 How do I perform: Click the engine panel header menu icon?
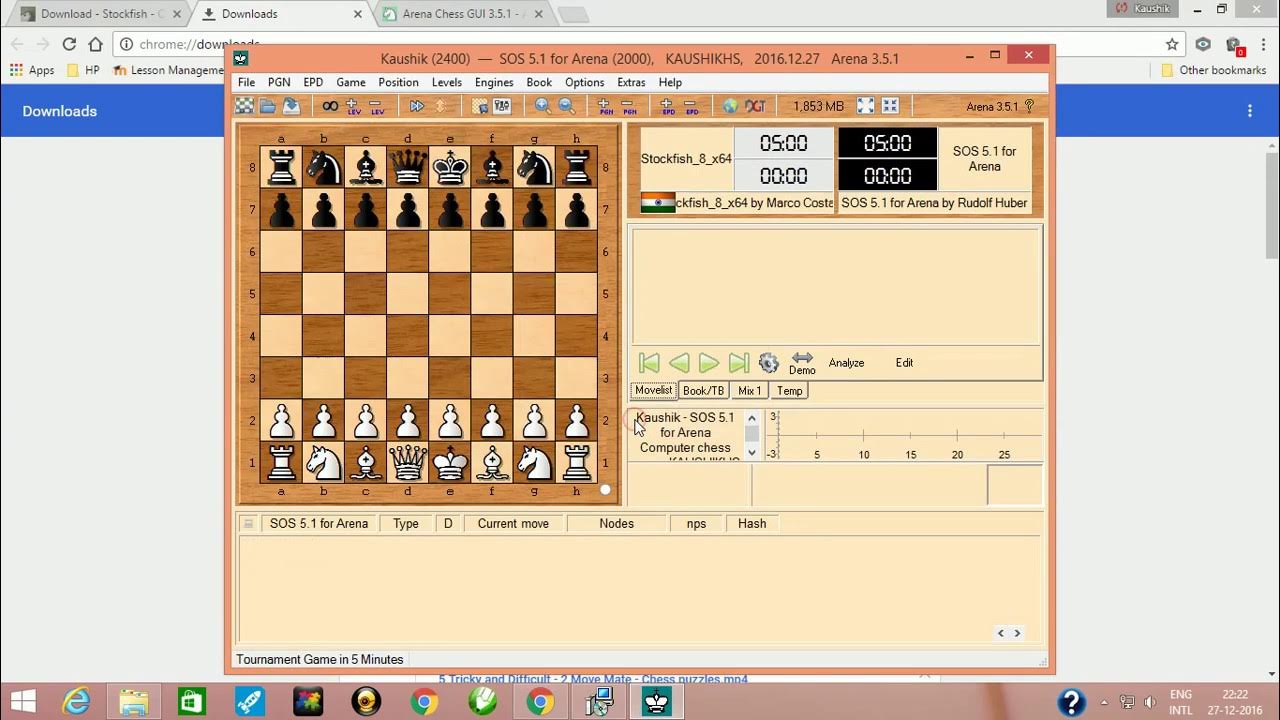pos(248,524)
